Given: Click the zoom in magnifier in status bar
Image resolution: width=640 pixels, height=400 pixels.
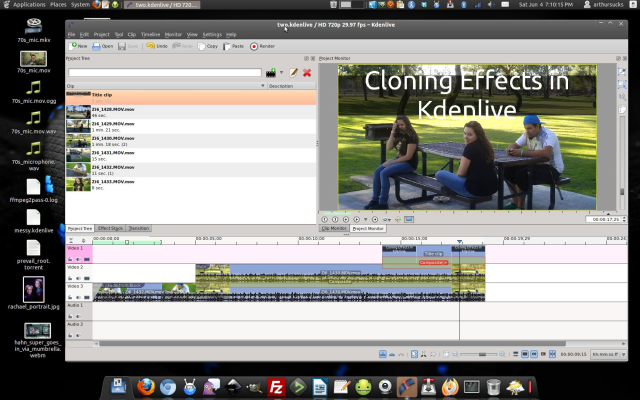Looking at the screenshot, I should tap(502, 354).
